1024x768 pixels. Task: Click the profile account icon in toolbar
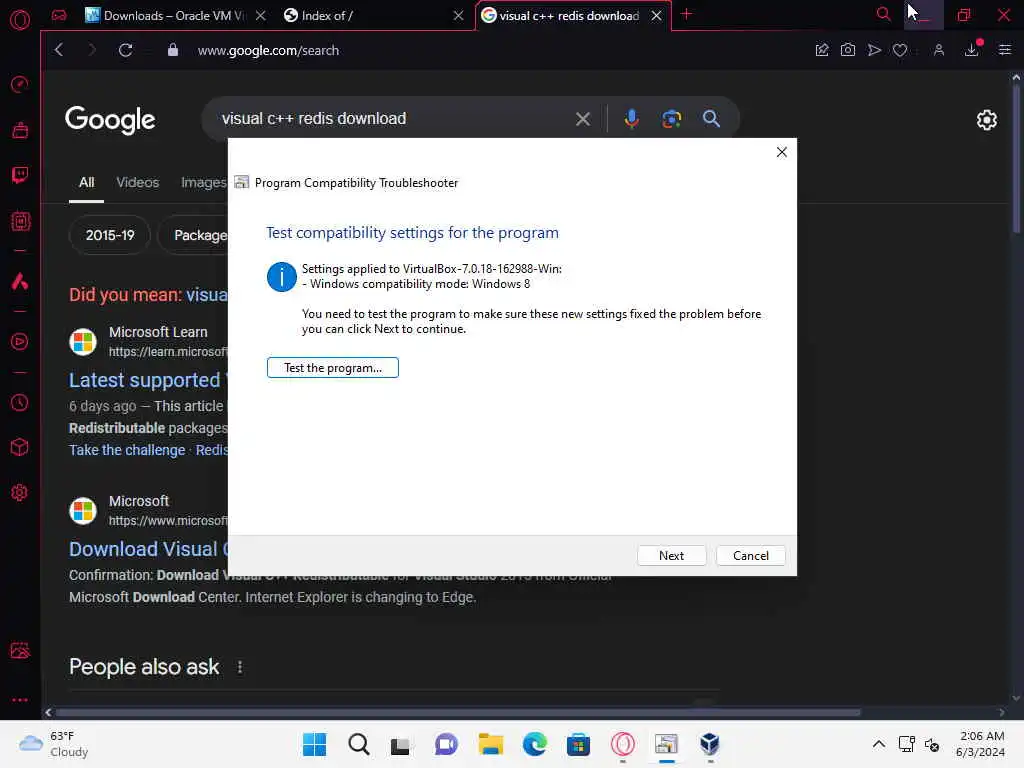(938, 50)
